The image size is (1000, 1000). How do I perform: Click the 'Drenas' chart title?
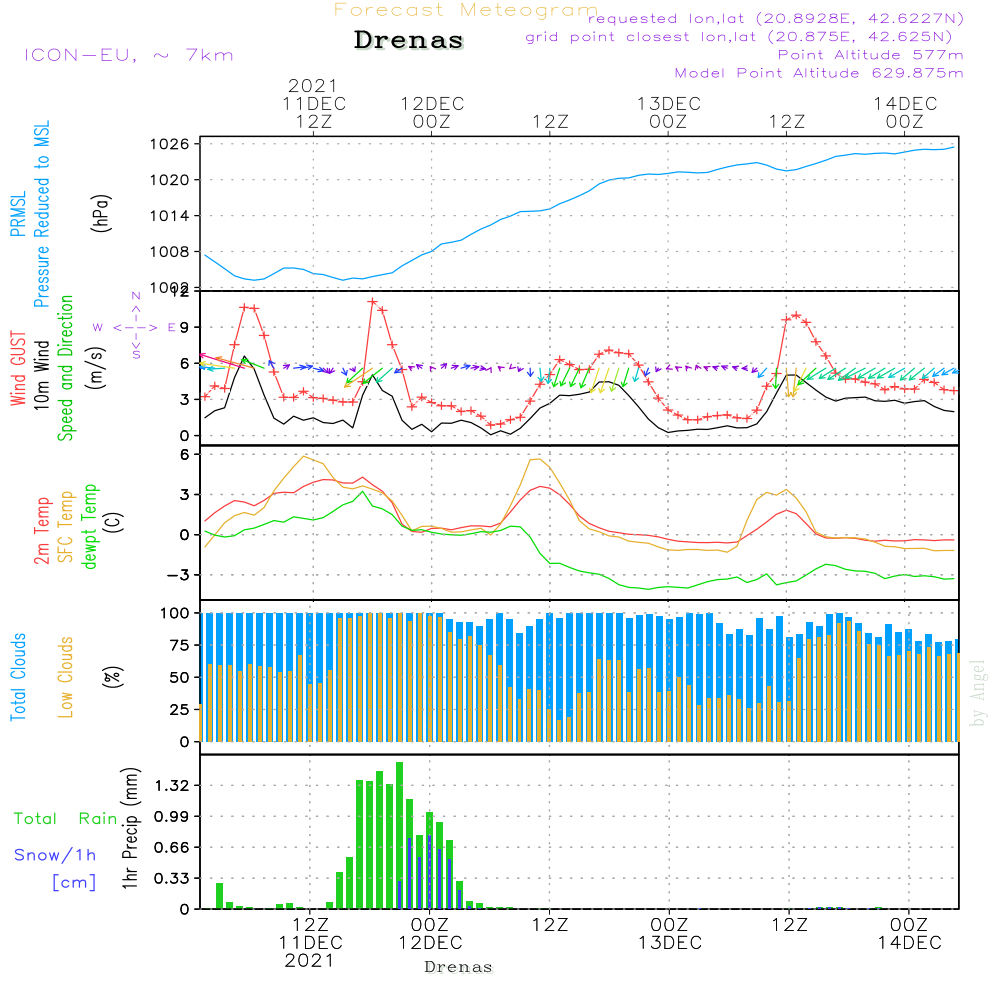[408, 40]
